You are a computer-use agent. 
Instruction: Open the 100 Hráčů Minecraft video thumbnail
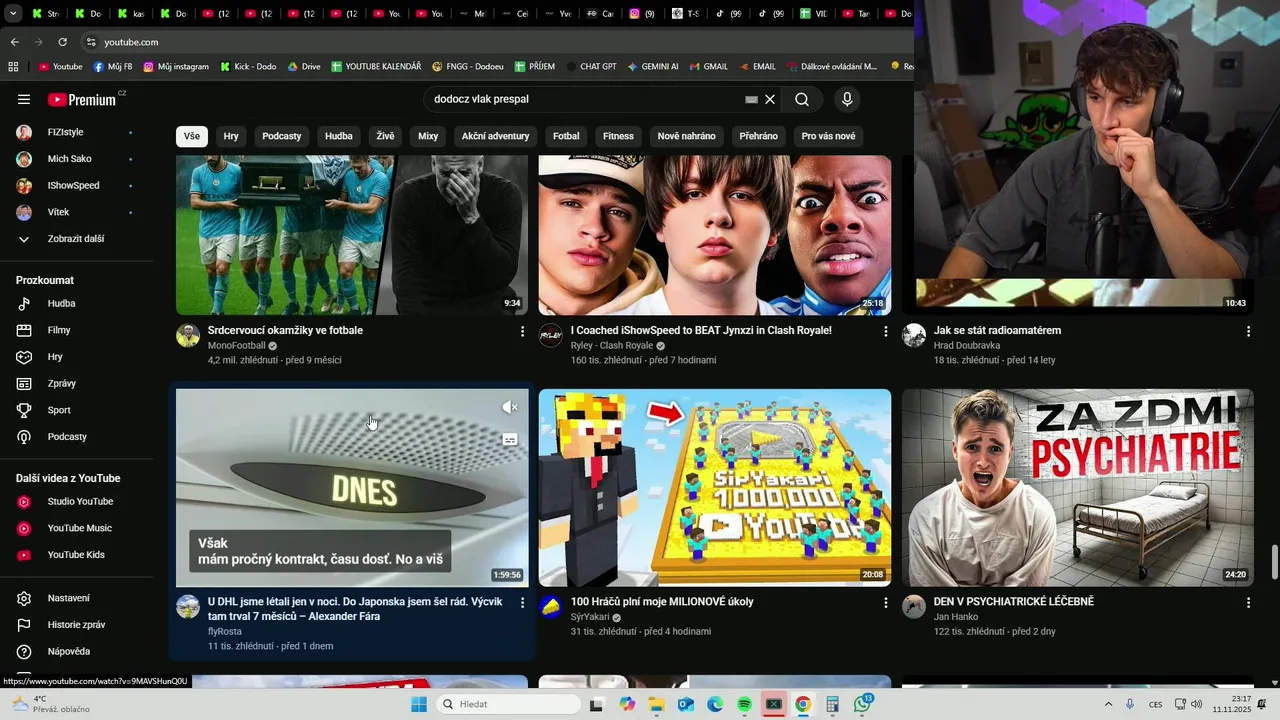pyautogui.click(x=715, y=487)
